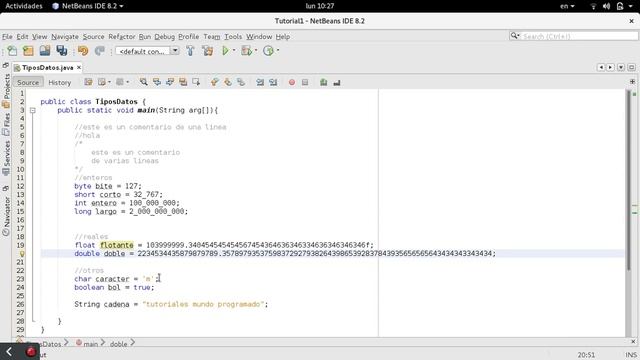
Task: Open the Edit menu
Action: pos(22,37)
